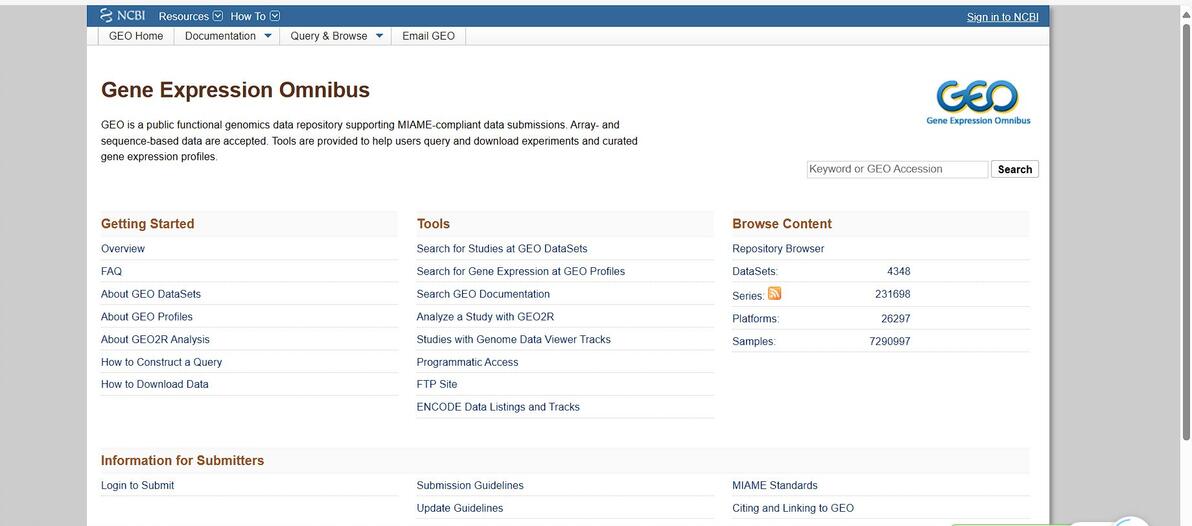Open How to Construct a Query

[161, 363]
